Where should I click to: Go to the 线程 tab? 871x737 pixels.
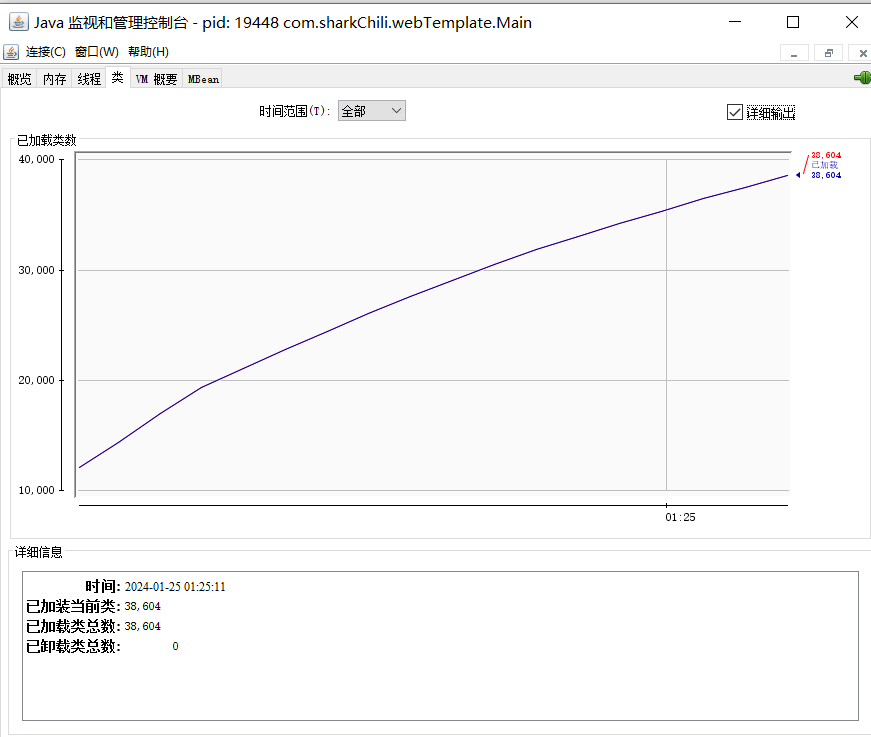89,79
